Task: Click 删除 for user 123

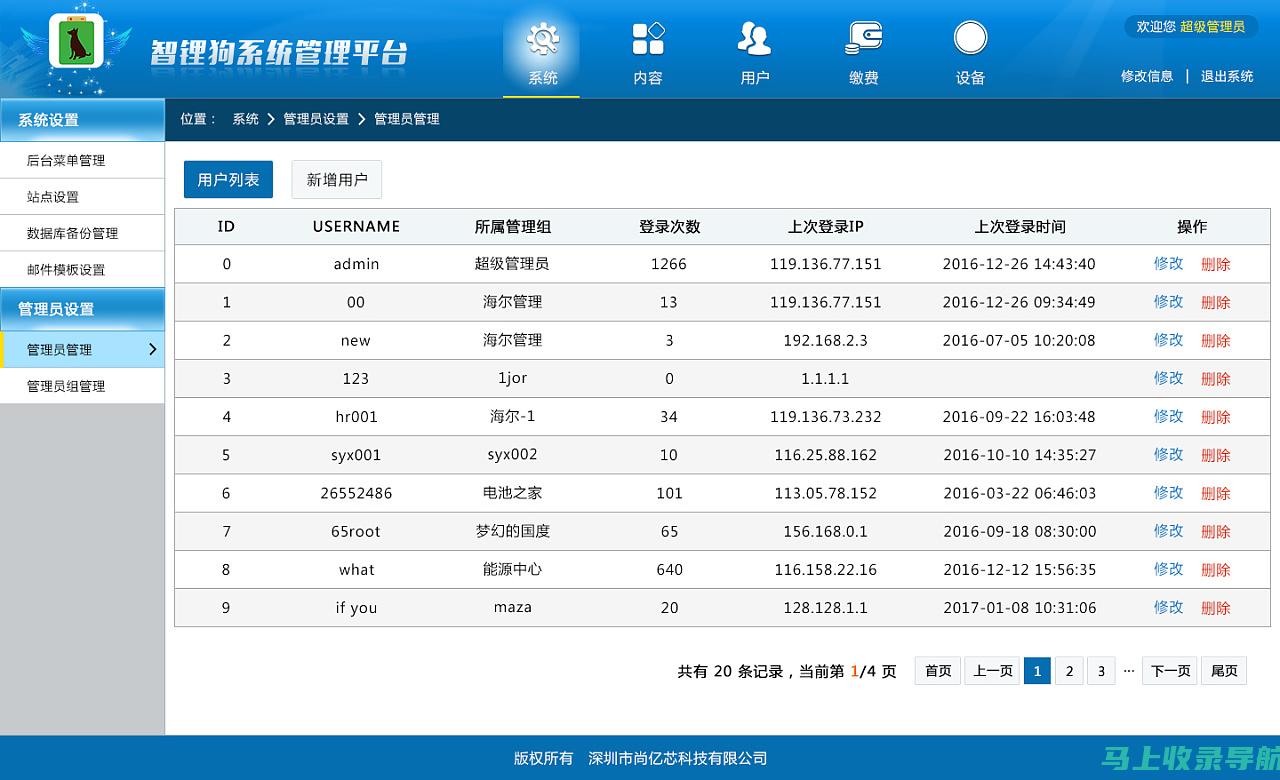Action: 1215,378
